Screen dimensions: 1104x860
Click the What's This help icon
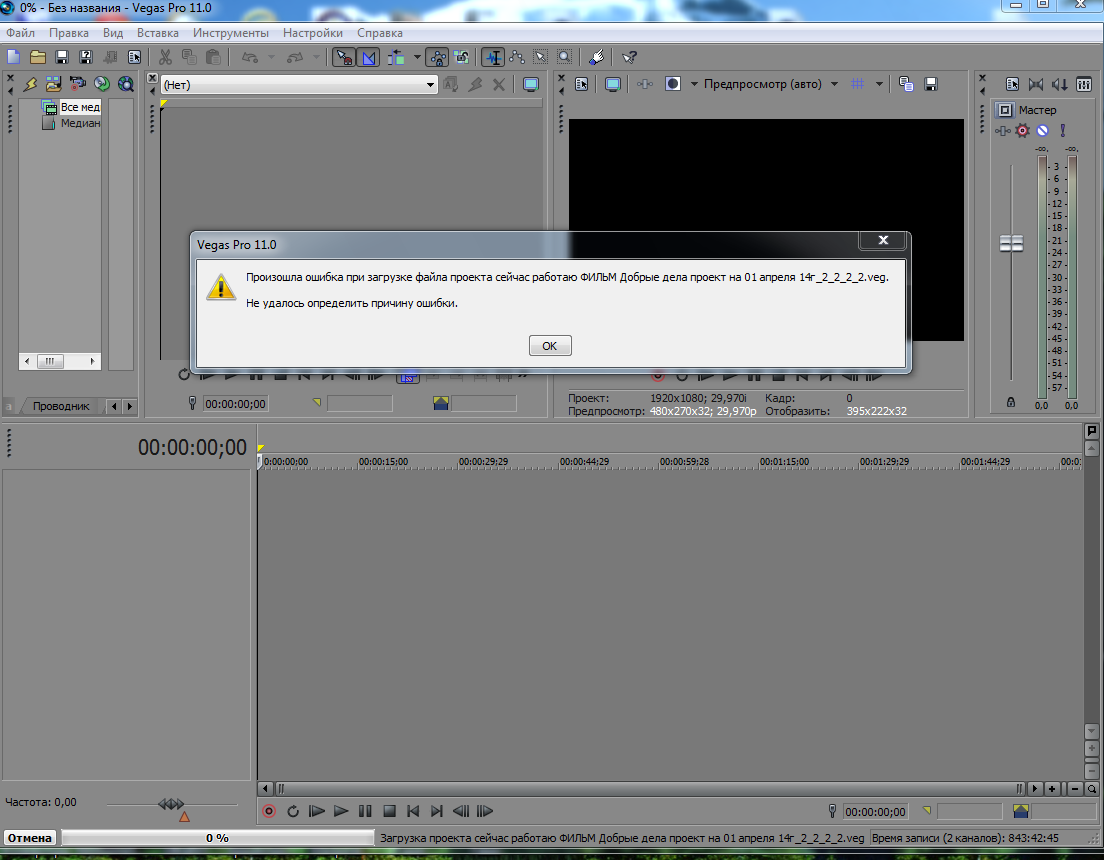[629, 57]
